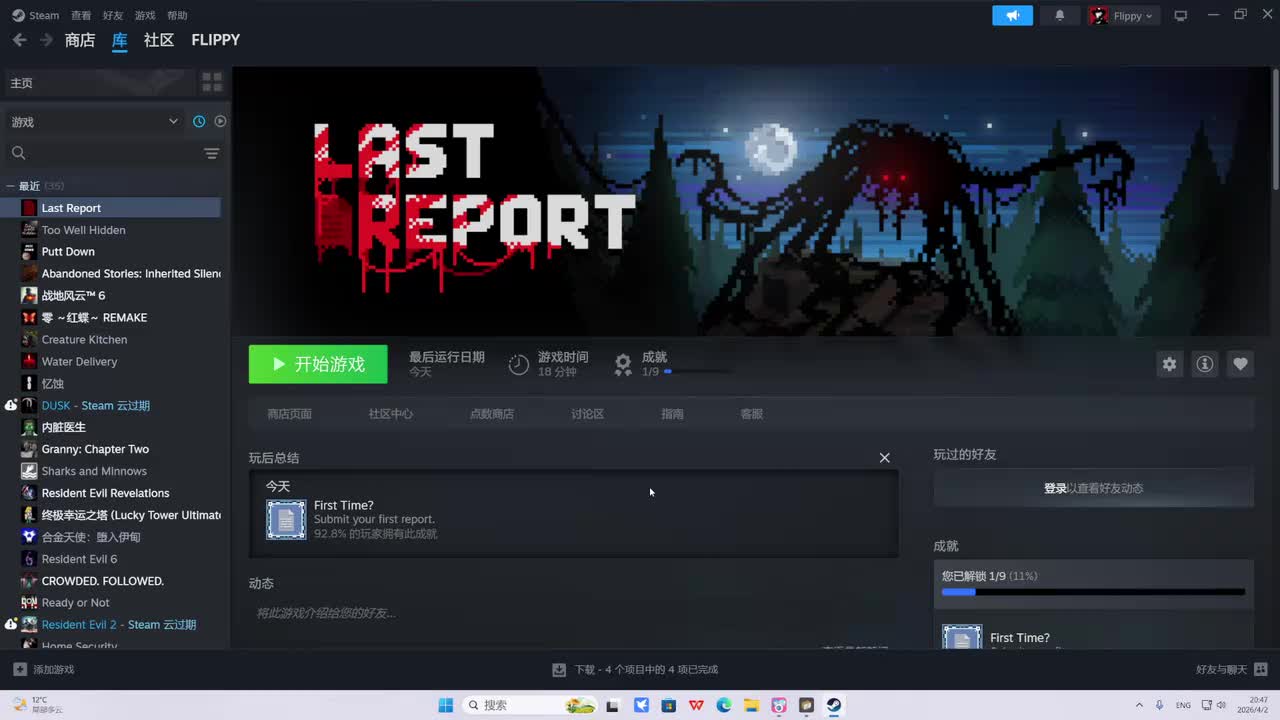1280x720 pixels.
Task: Click 登录 to view friend activity
Action: (1055, 488)
